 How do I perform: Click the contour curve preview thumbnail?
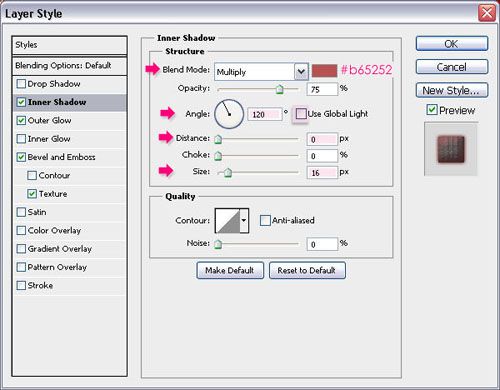228,221
